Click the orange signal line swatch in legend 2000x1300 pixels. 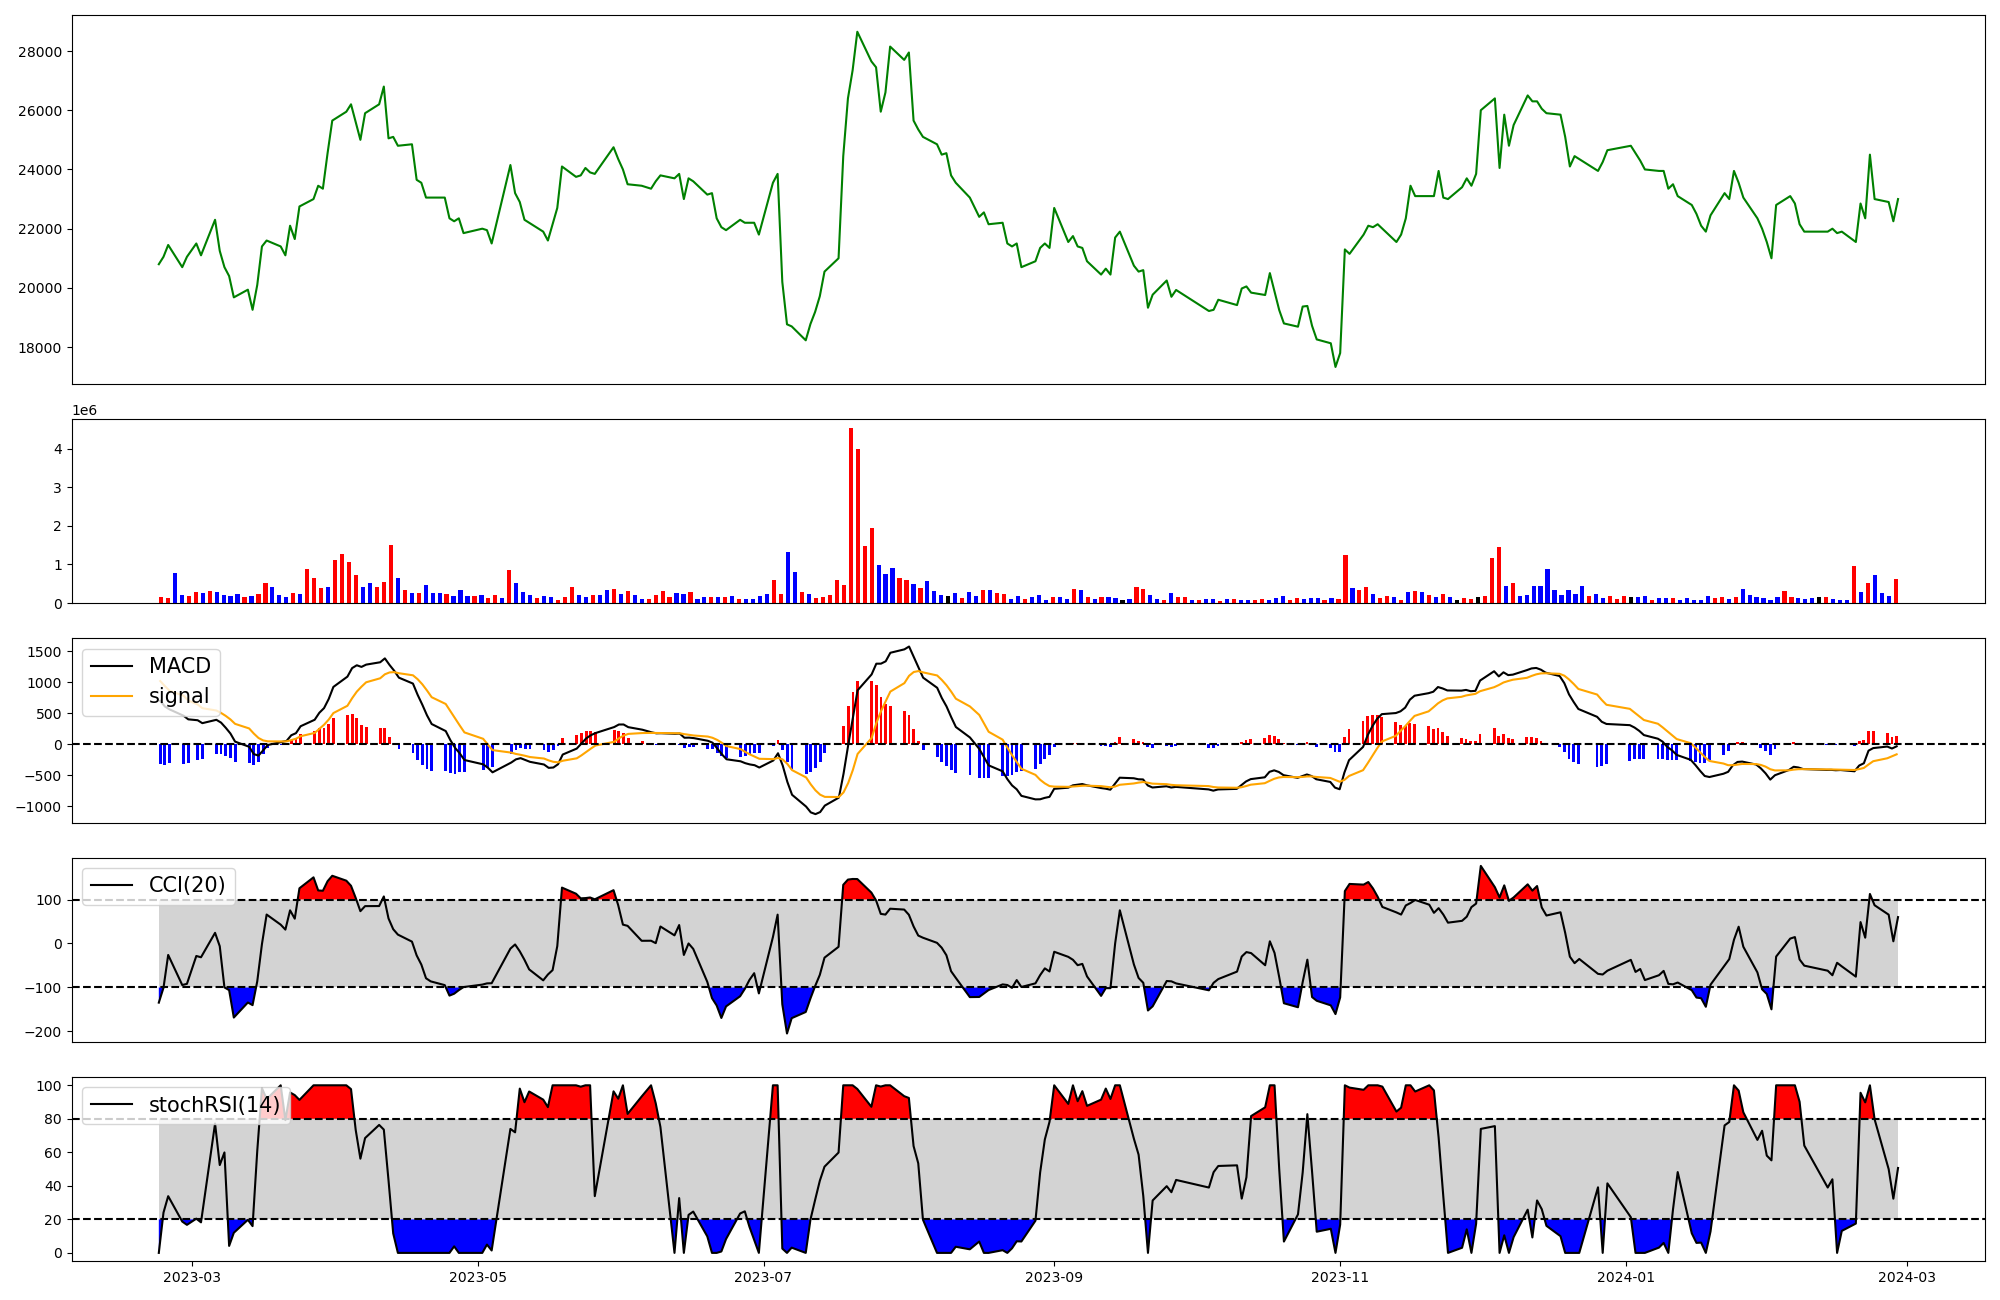tap(111, 696)
